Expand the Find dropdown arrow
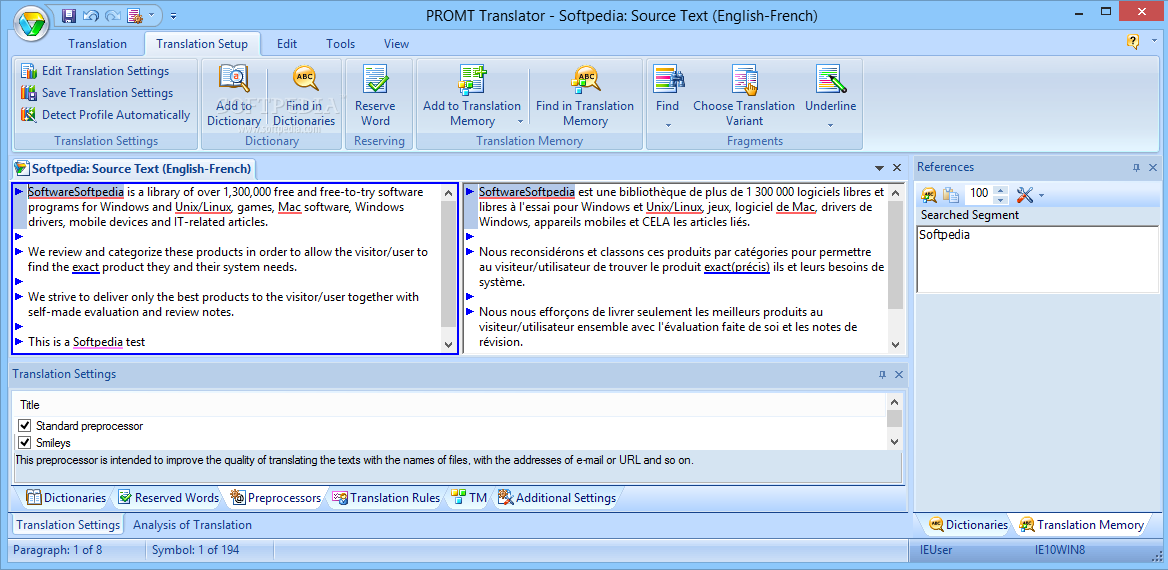Viewport: 1168px width, 570px height. (x=667, y=125)
